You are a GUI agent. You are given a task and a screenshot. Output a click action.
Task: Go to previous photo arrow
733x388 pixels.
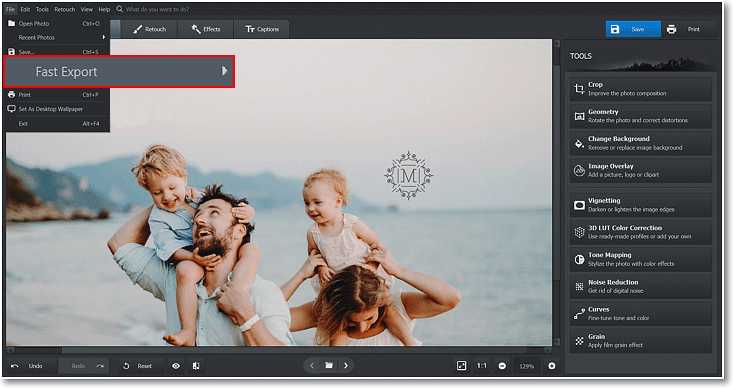(x=312, y=366)
